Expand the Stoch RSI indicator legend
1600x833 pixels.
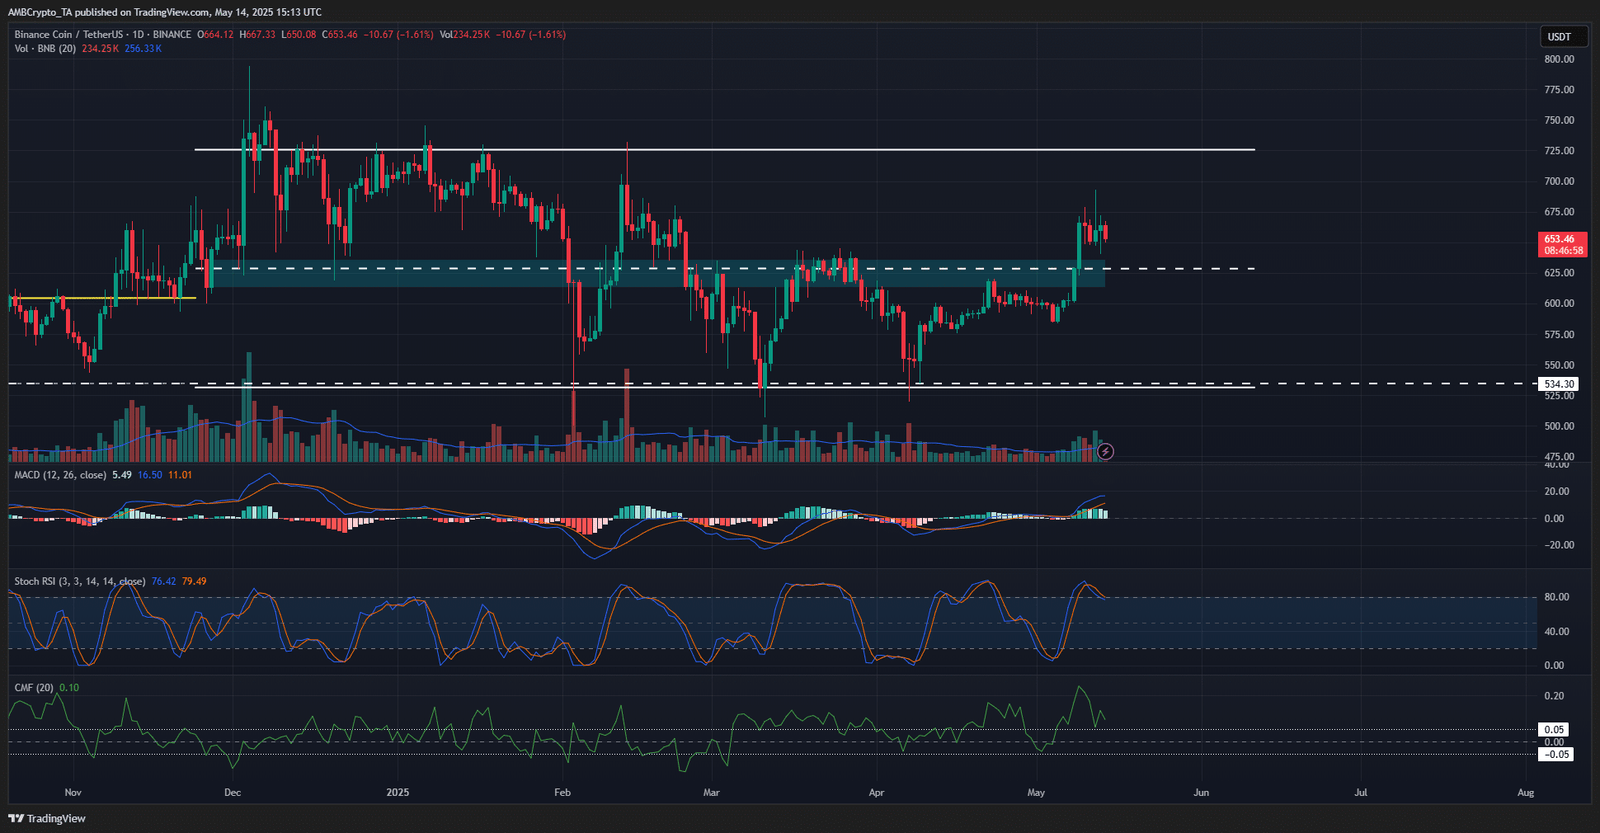pos(80,581)
